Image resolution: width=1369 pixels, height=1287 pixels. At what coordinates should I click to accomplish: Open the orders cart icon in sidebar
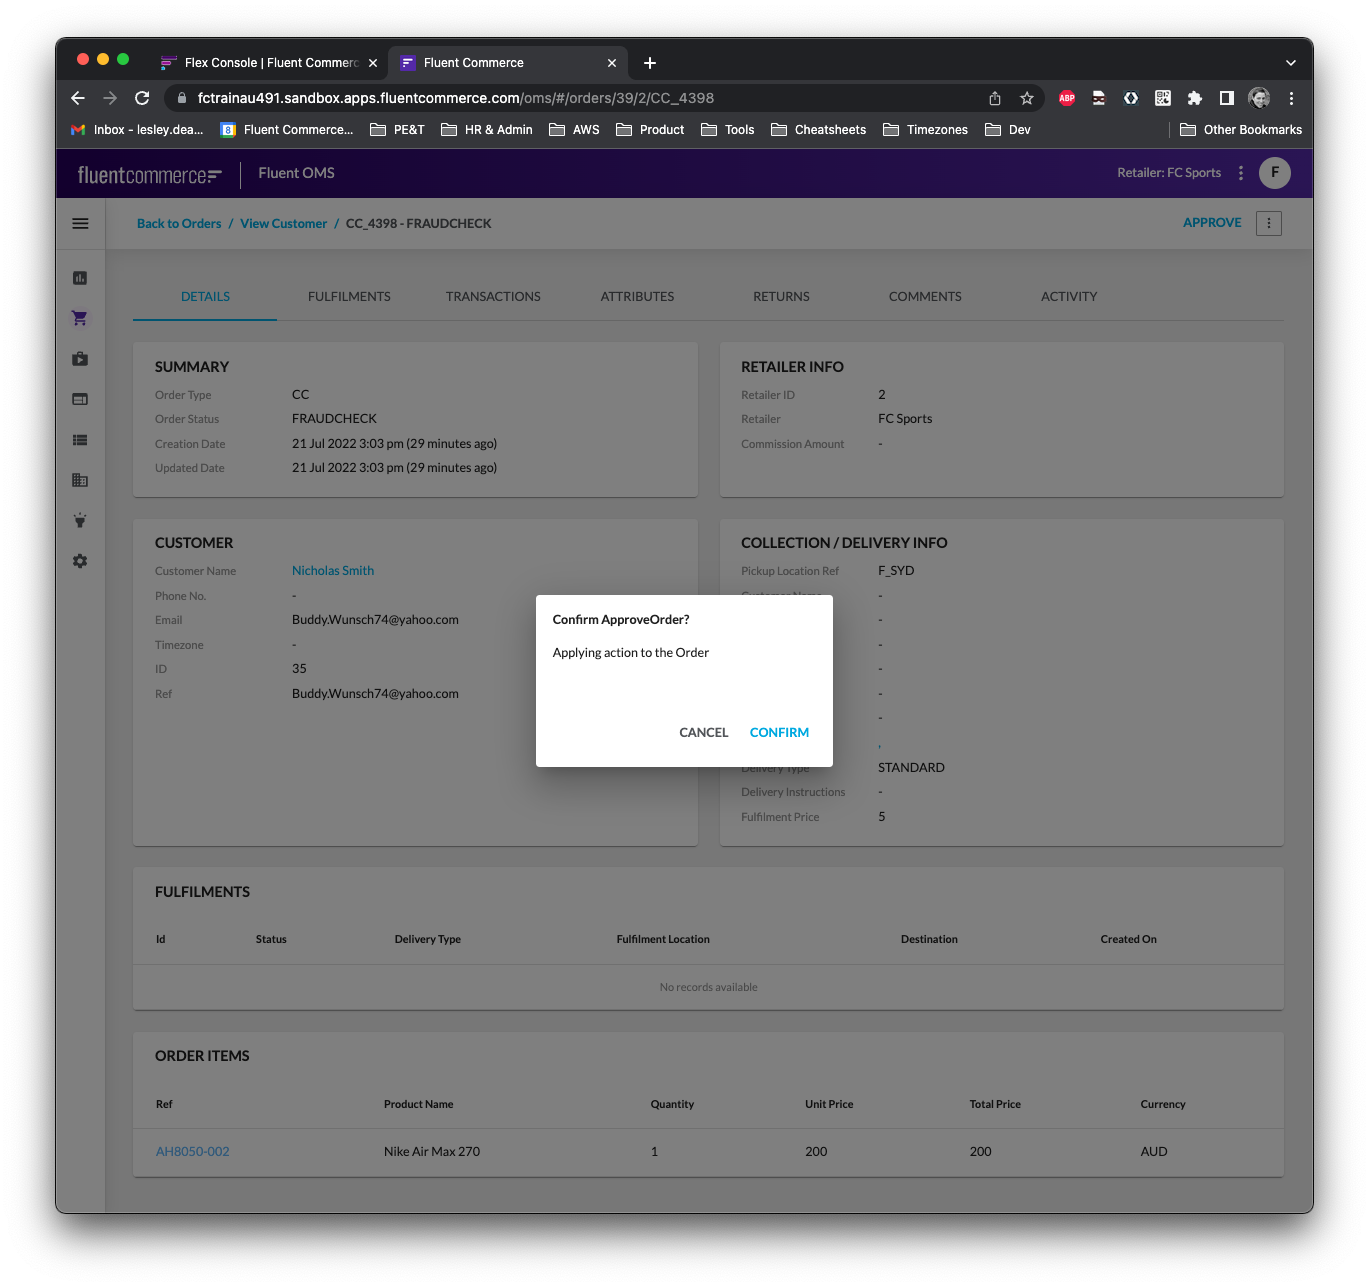(80, 318)
